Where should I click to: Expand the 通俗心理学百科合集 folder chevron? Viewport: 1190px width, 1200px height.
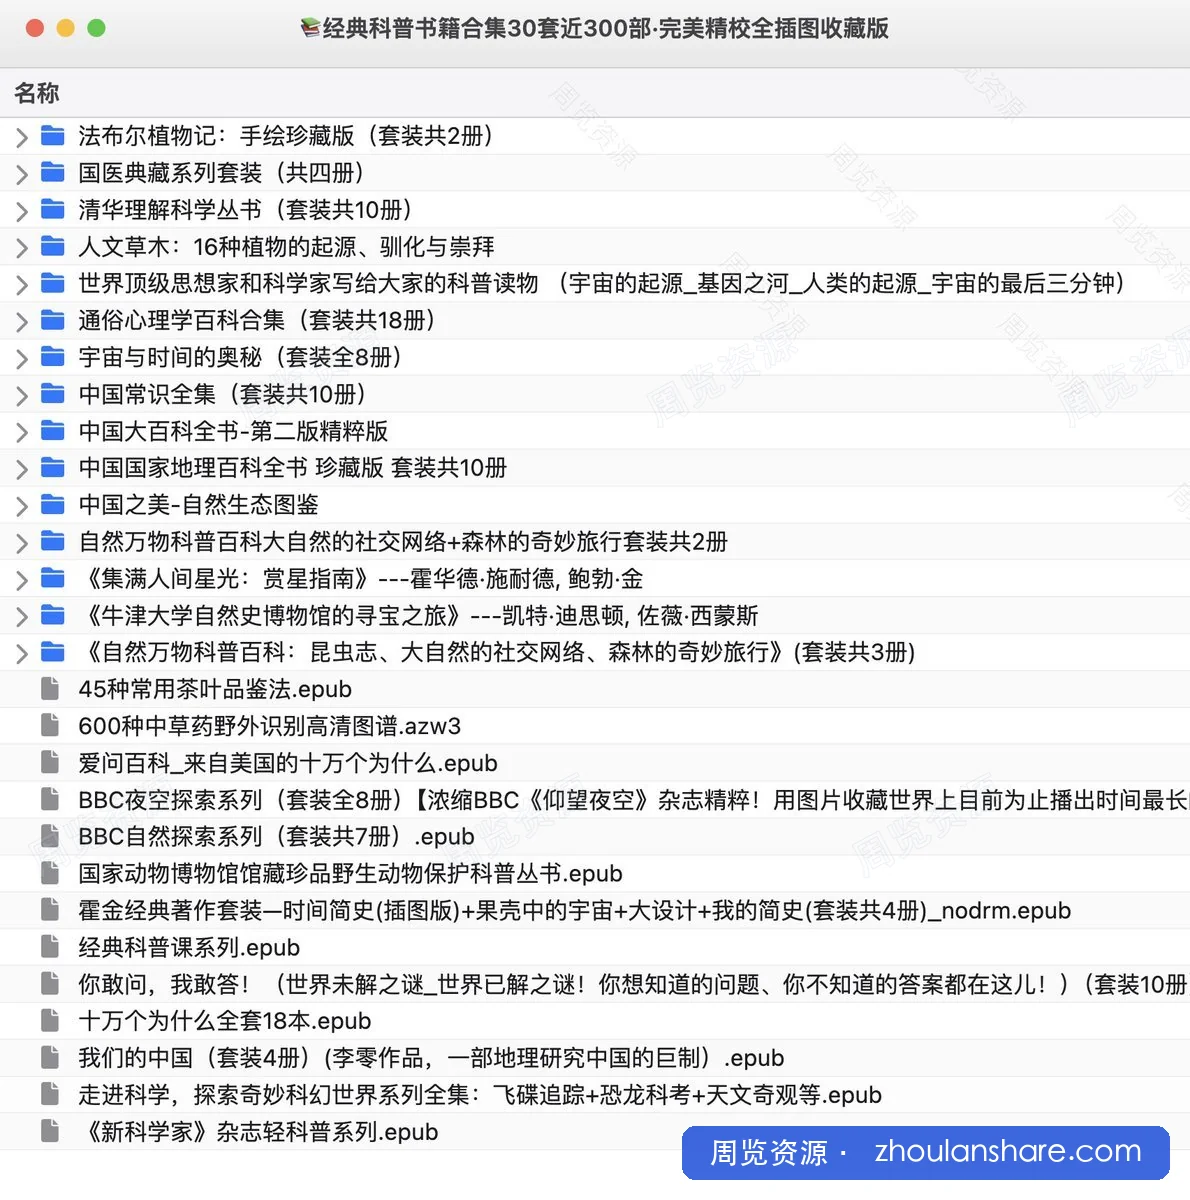click(x=21, y=322)
